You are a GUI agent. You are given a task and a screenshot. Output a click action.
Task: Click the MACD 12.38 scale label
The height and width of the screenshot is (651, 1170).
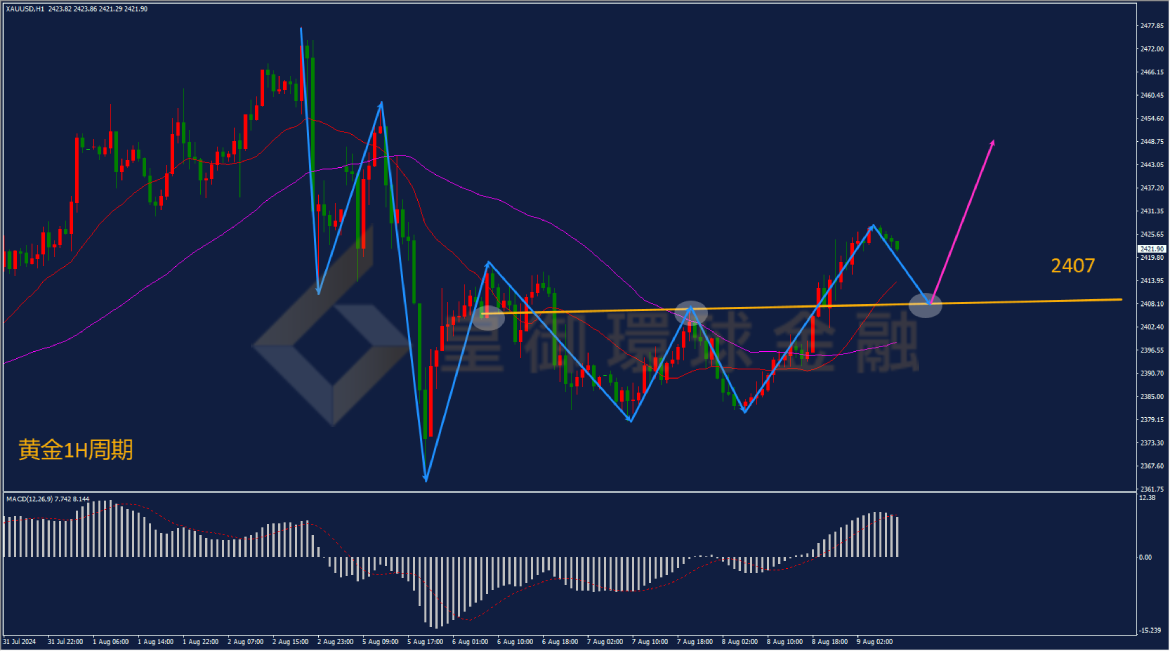click(x=1148, y=497)
